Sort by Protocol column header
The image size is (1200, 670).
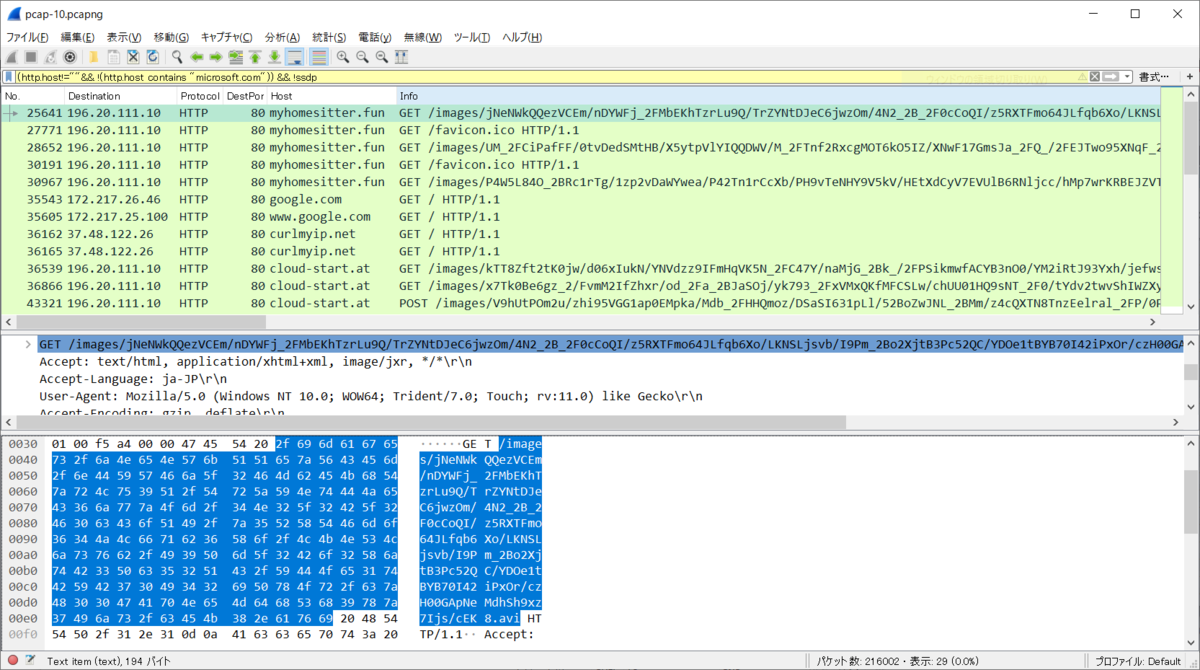click(200, 96)
